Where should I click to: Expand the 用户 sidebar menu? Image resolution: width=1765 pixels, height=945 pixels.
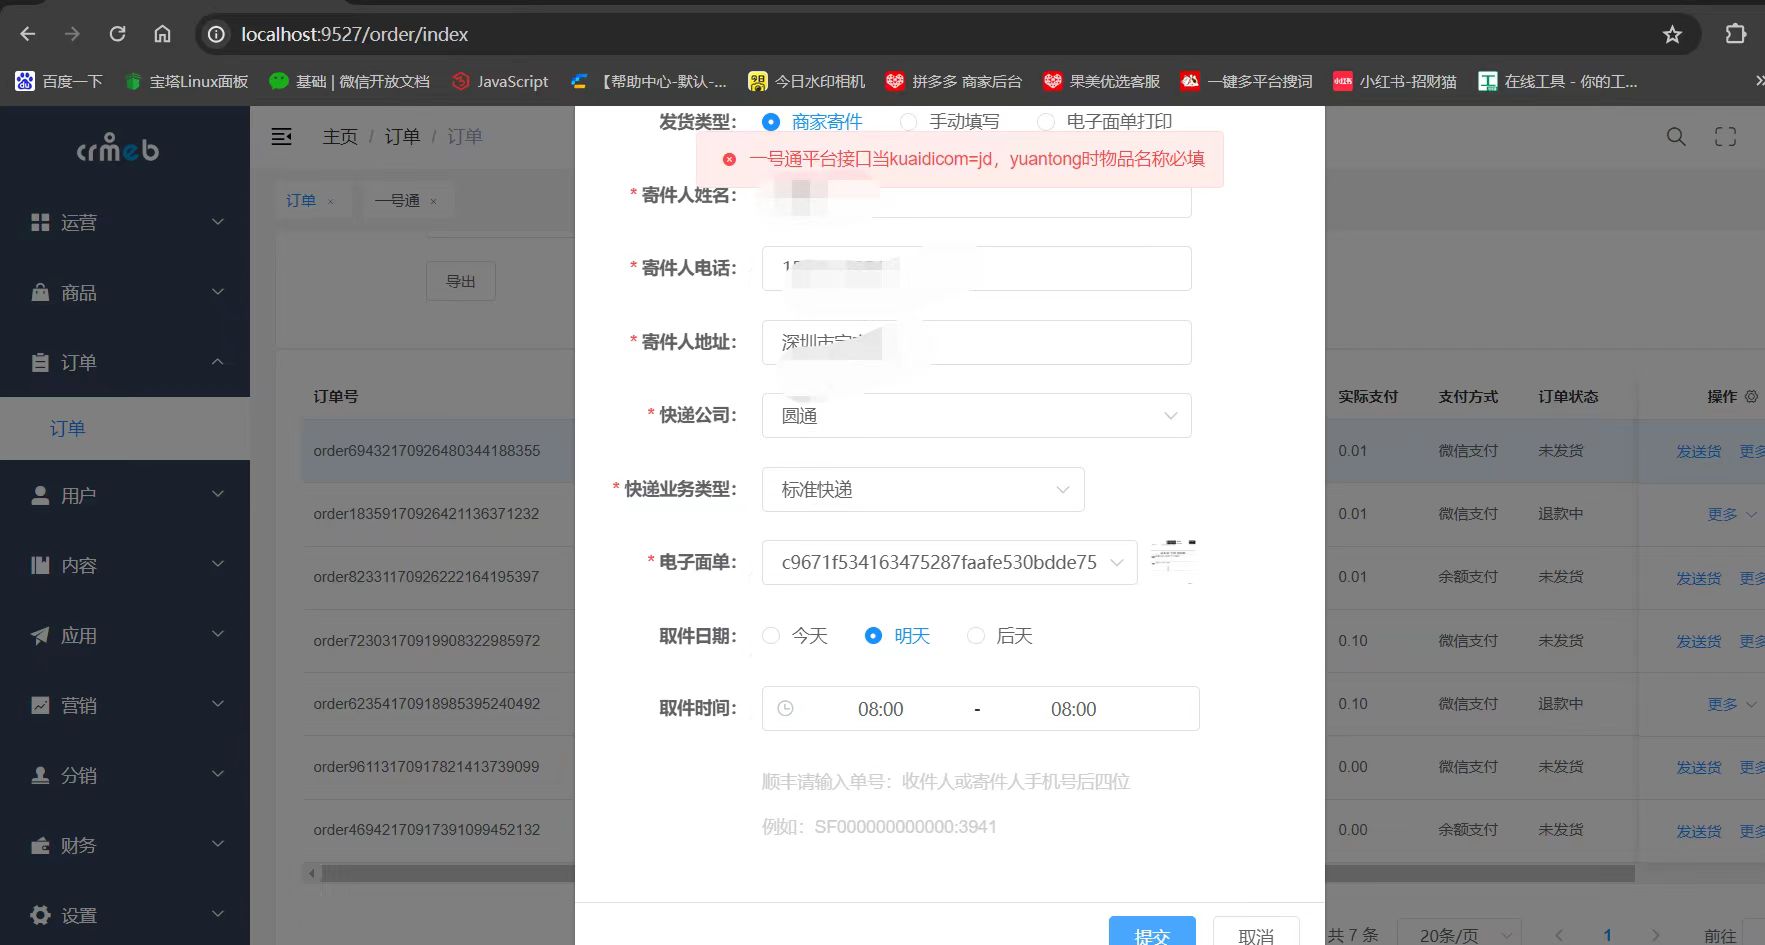(x=125, y=496)
